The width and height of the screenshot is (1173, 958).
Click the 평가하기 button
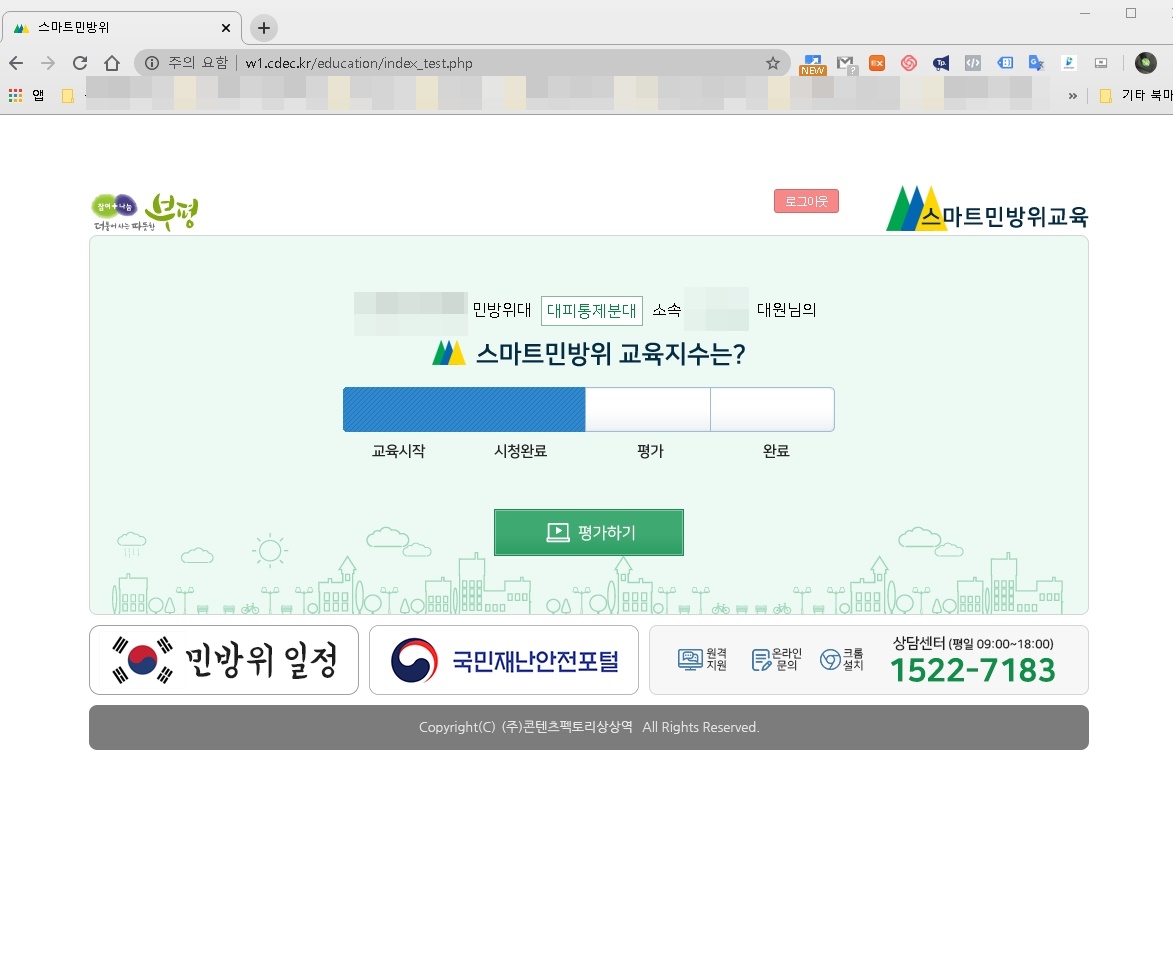589,532
